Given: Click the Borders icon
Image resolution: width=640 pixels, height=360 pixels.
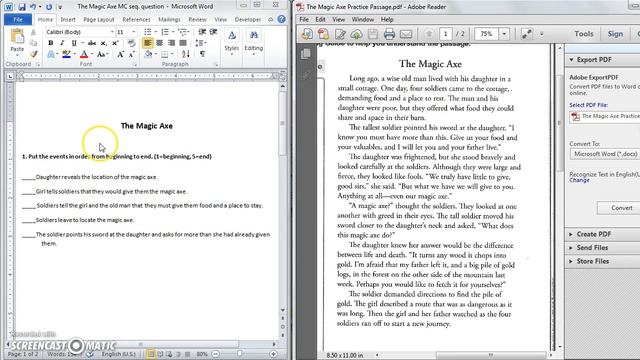Looking at the screenshot, I should coord(164,54).
